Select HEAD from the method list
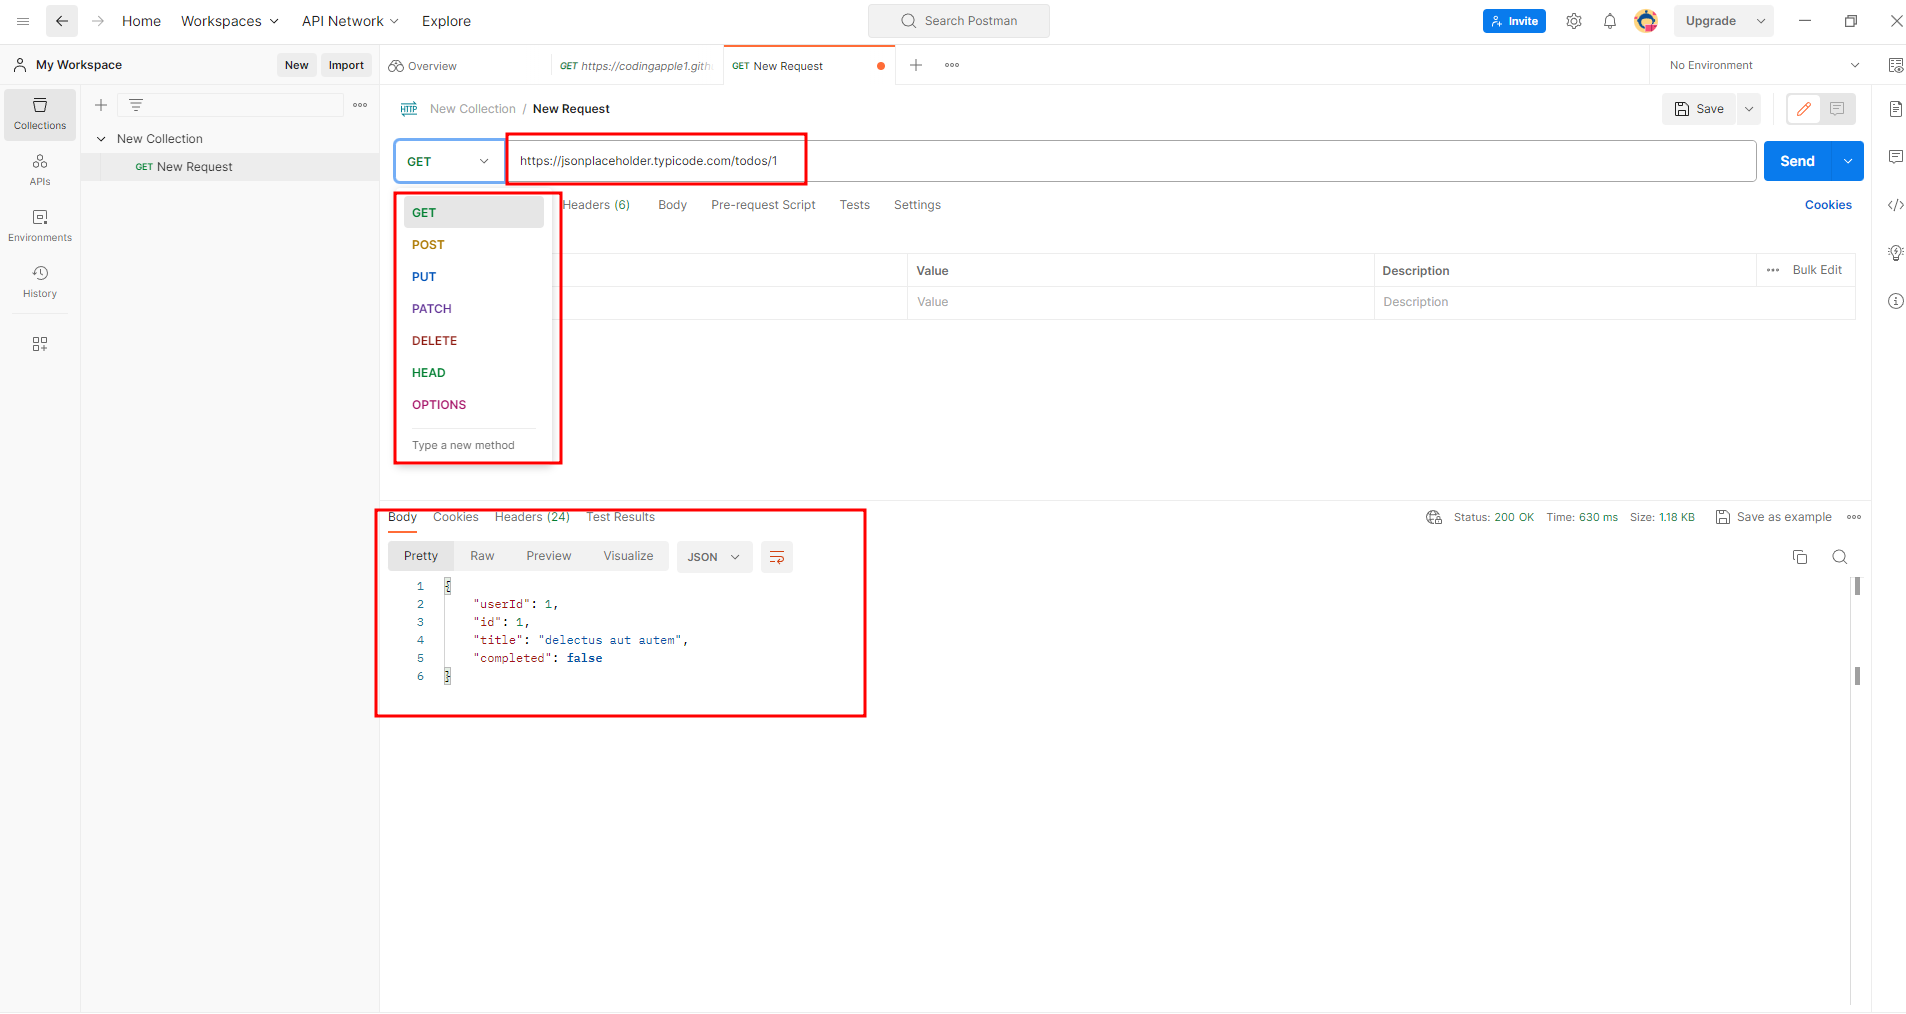The width and height of the screenshot is (1906, 1014). (474, 373)
